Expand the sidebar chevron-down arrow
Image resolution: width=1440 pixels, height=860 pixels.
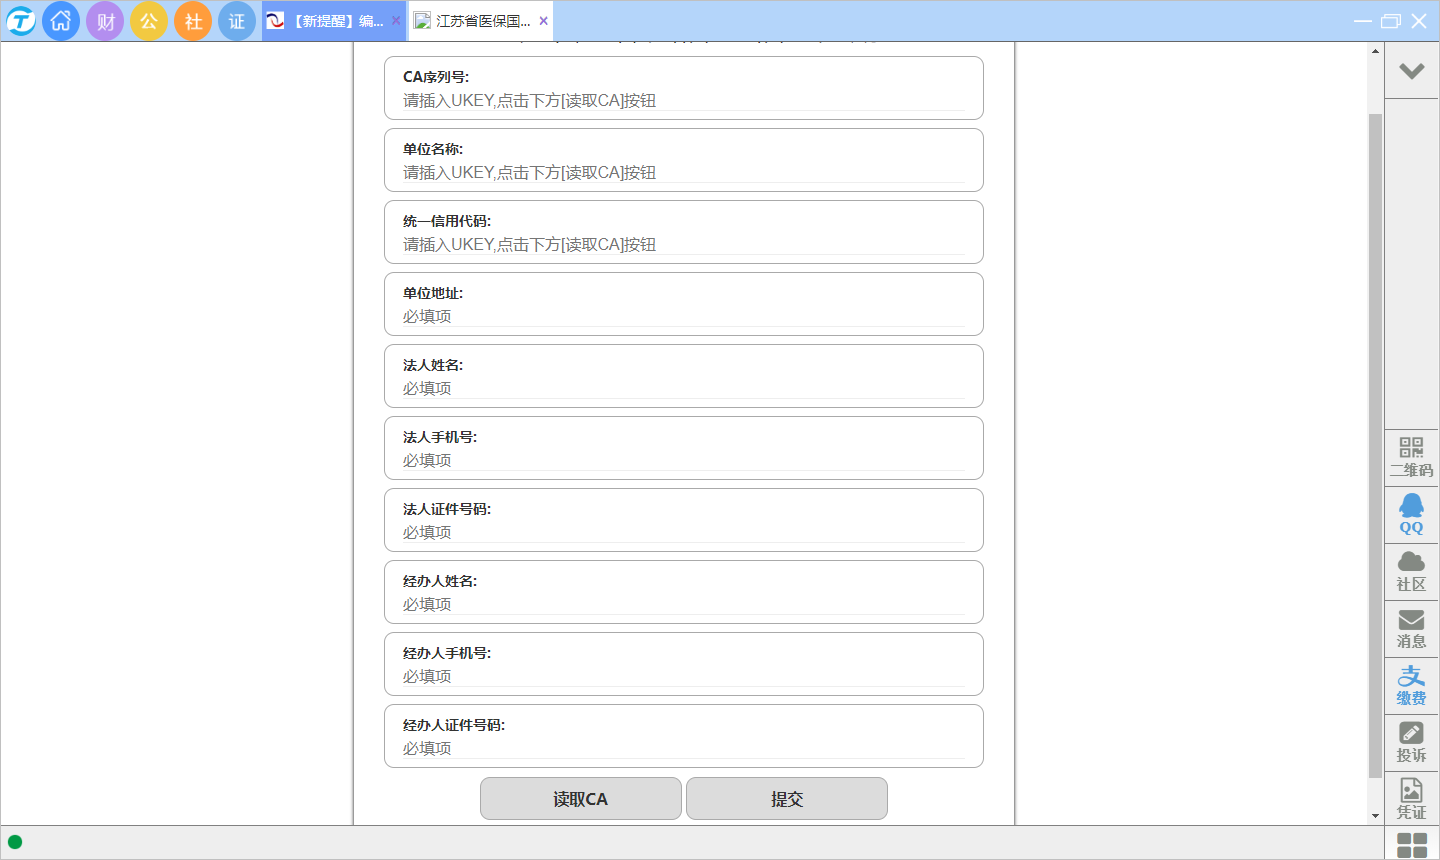(x=1411, y=71)
